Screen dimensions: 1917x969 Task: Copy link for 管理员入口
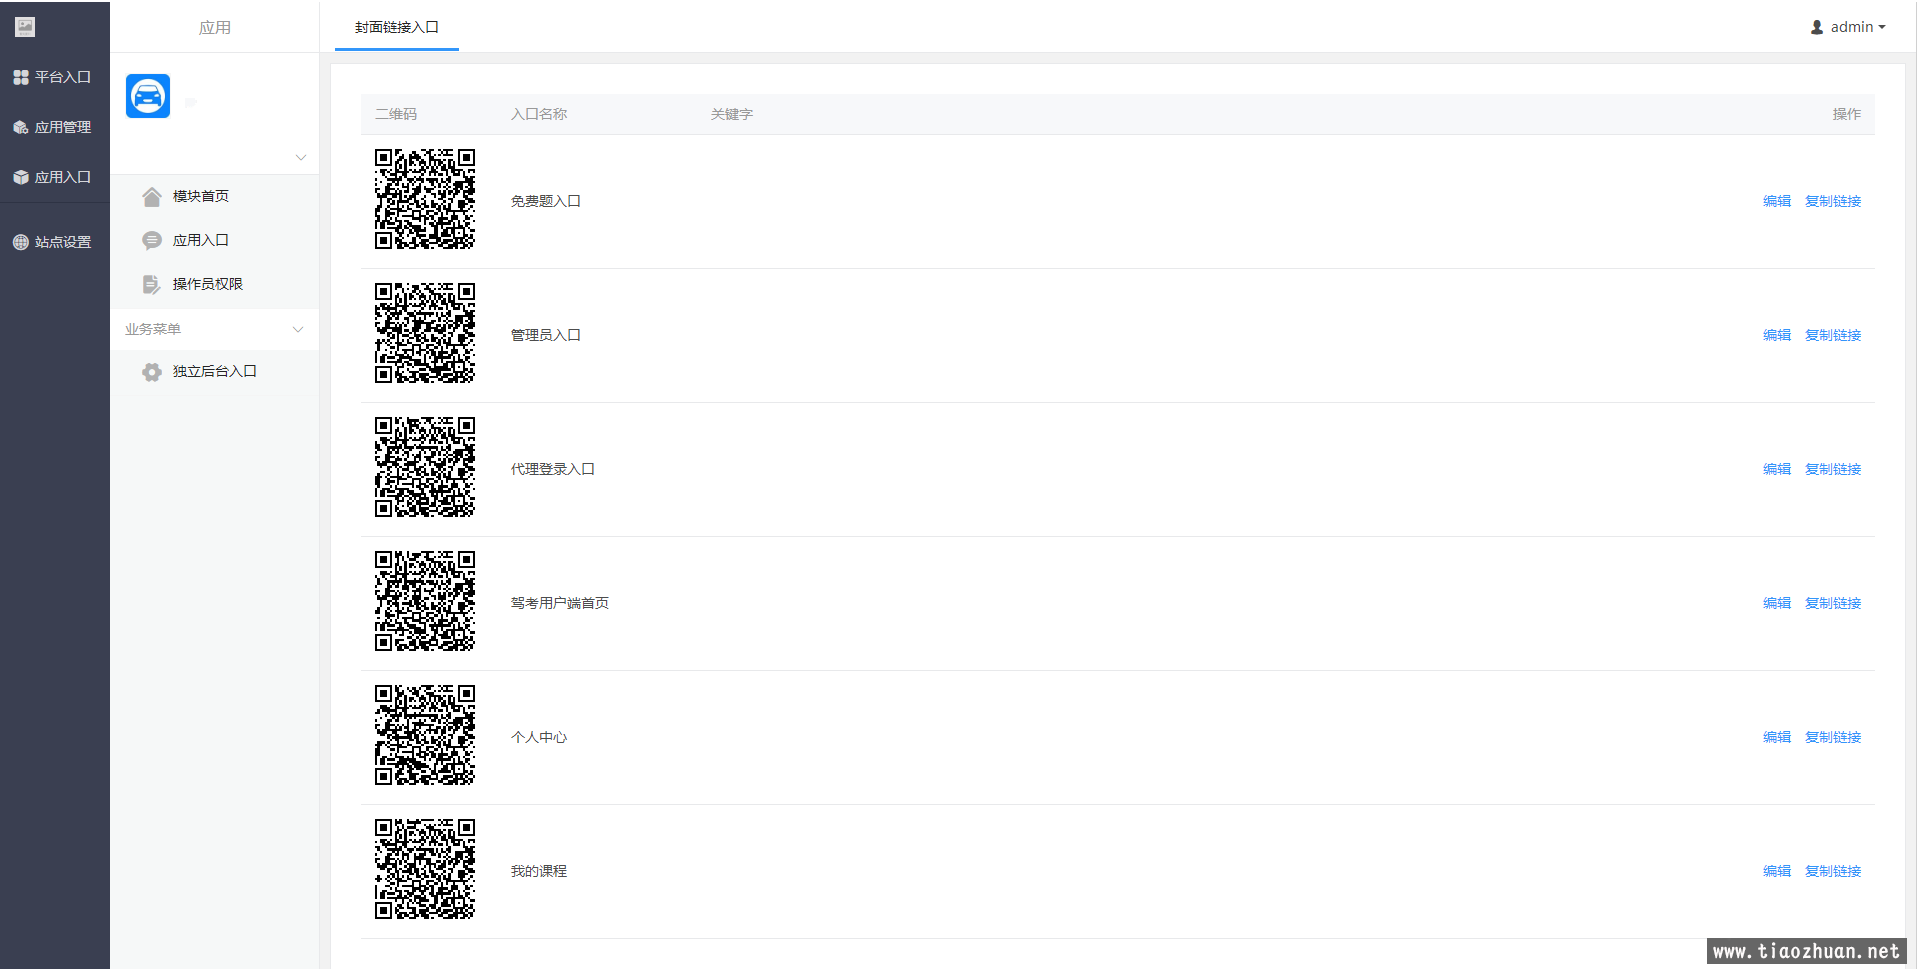coord(1833,335)
